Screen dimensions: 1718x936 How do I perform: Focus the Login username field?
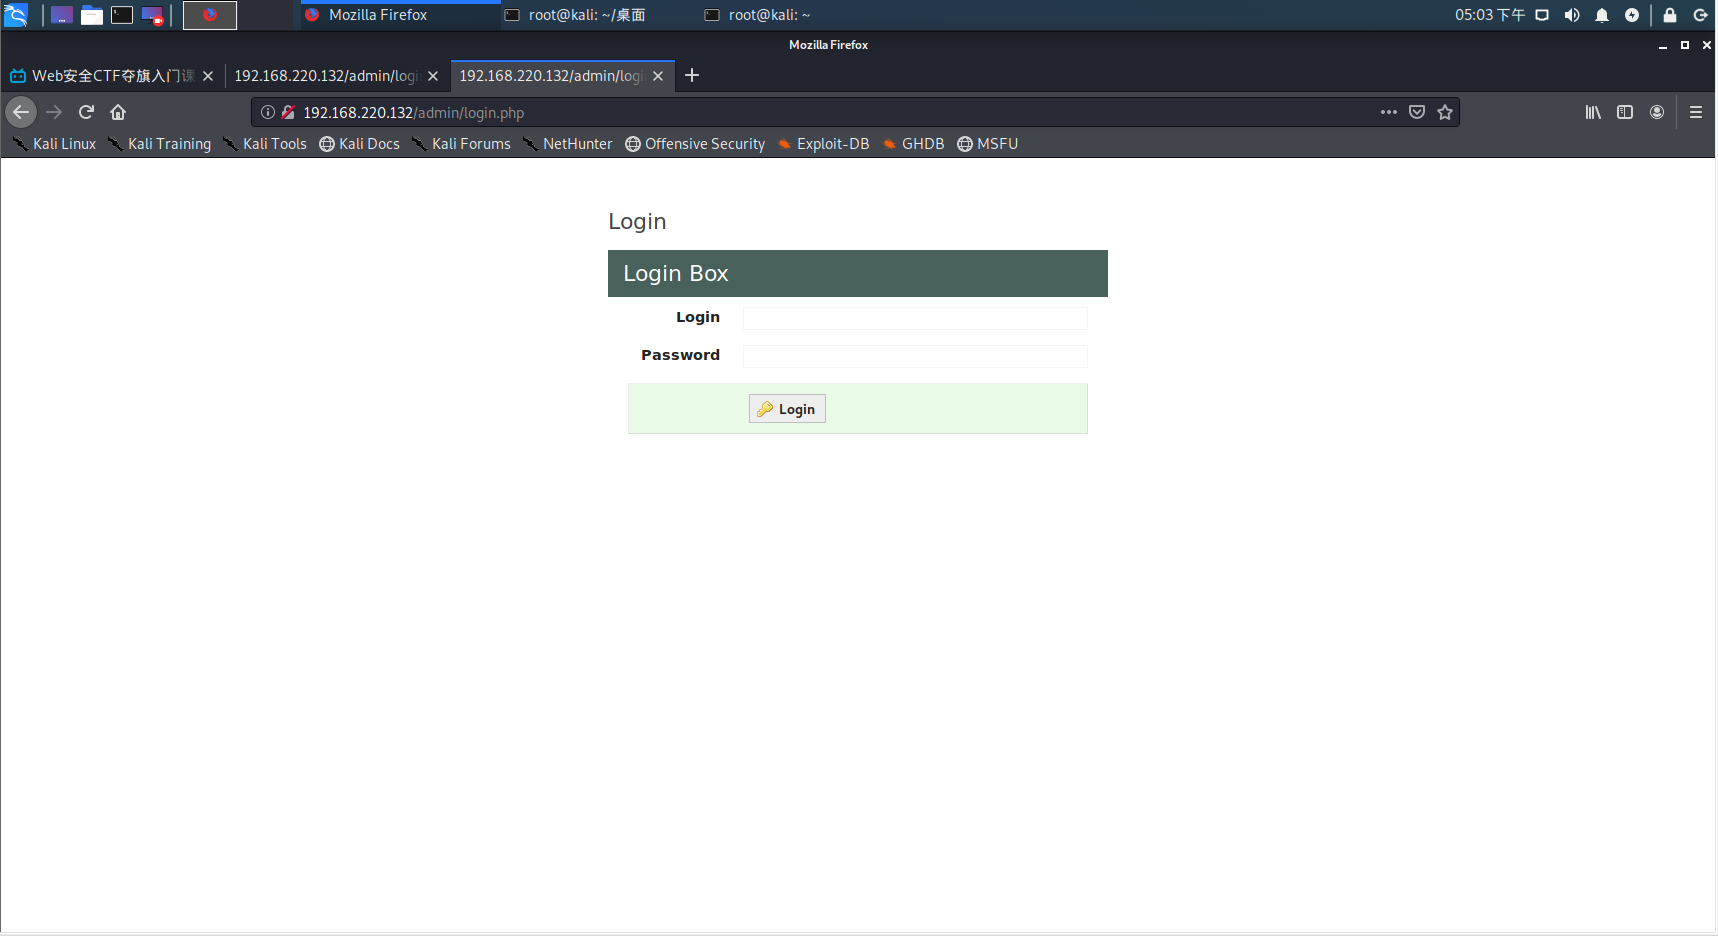(915, 318)
